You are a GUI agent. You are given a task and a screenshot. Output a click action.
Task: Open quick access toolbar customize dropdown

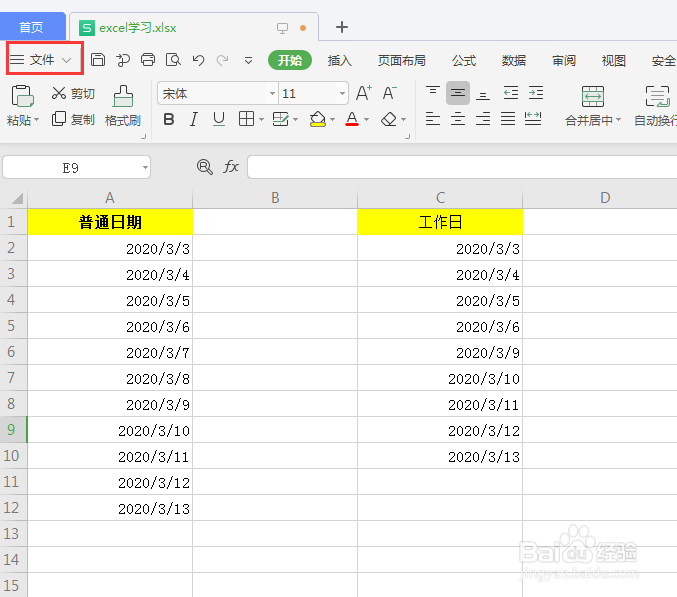(x=248, y=60)
